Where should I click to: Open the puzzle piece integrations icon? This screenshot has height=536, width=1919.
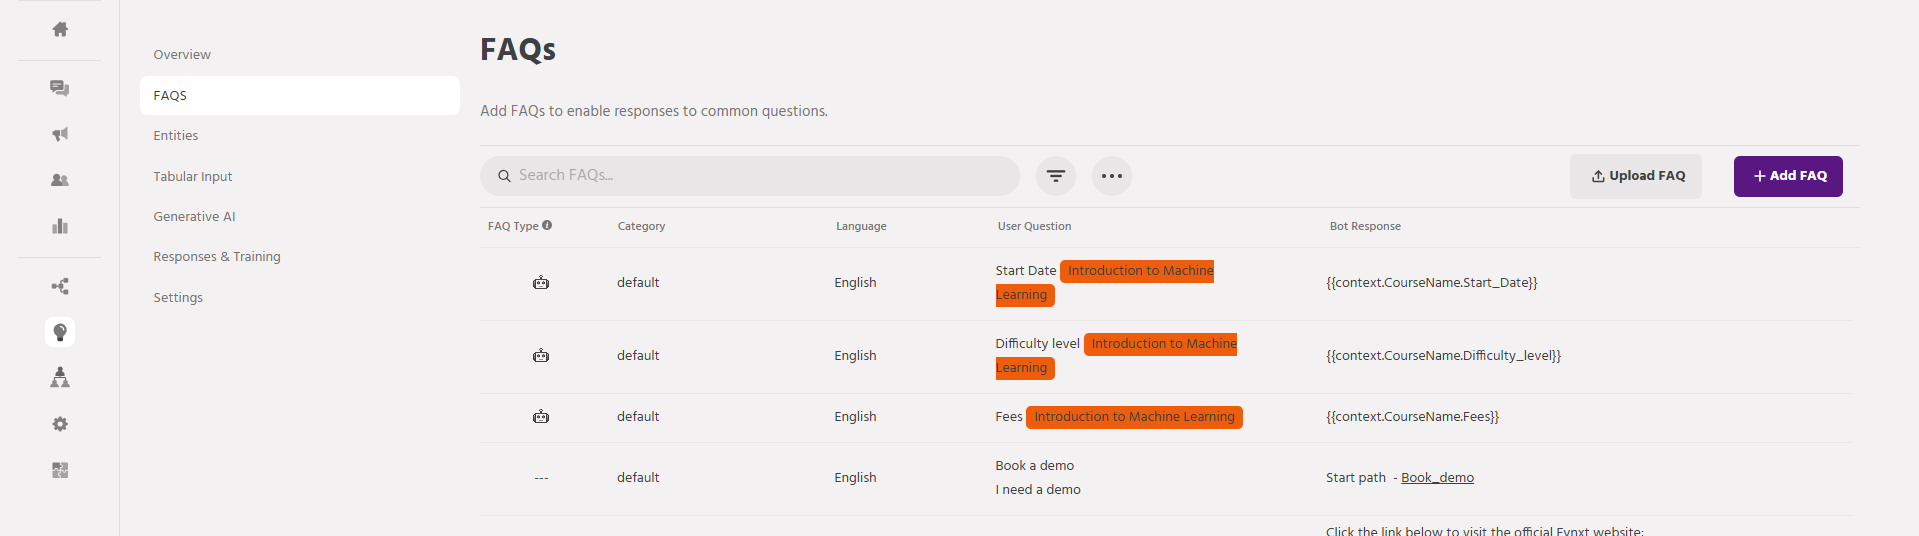pos(60,470)
